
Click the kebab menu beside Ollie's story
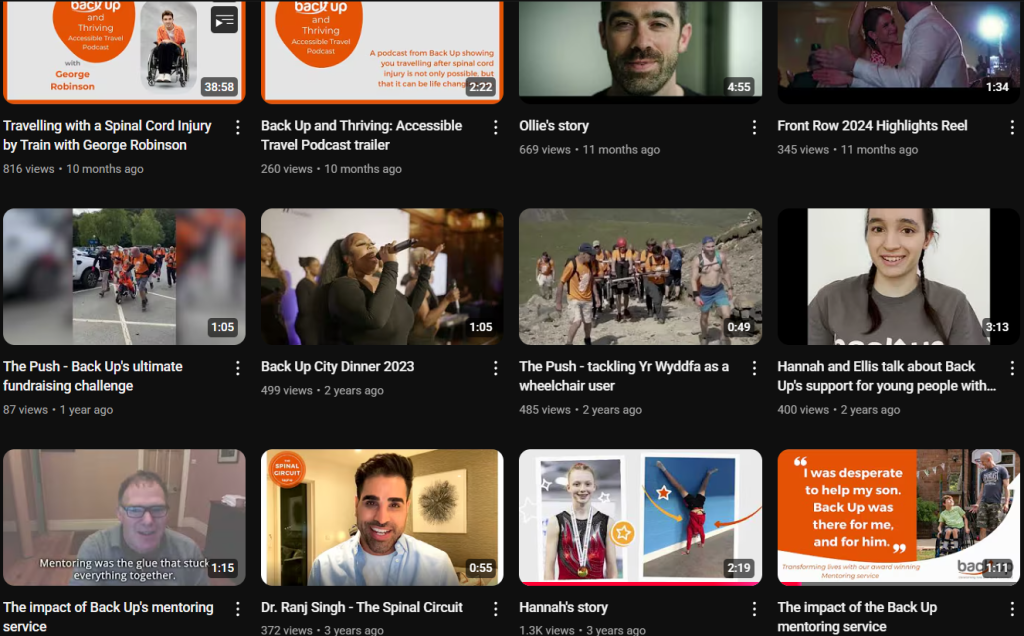[754, 127]
